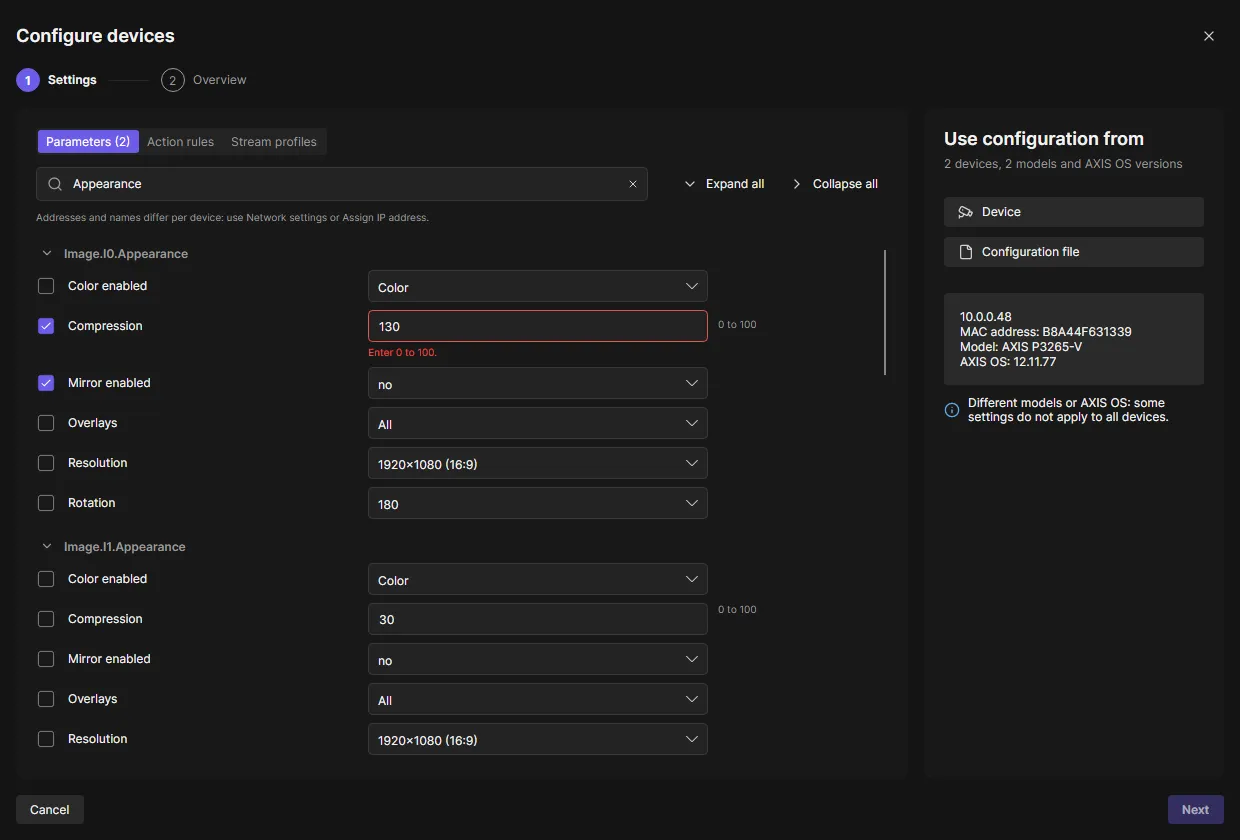Image resolution: width=1240 pixels, height=840 pixels.
Task: Enable I0 Color enabled checkbox
Action: pos(46,286)
